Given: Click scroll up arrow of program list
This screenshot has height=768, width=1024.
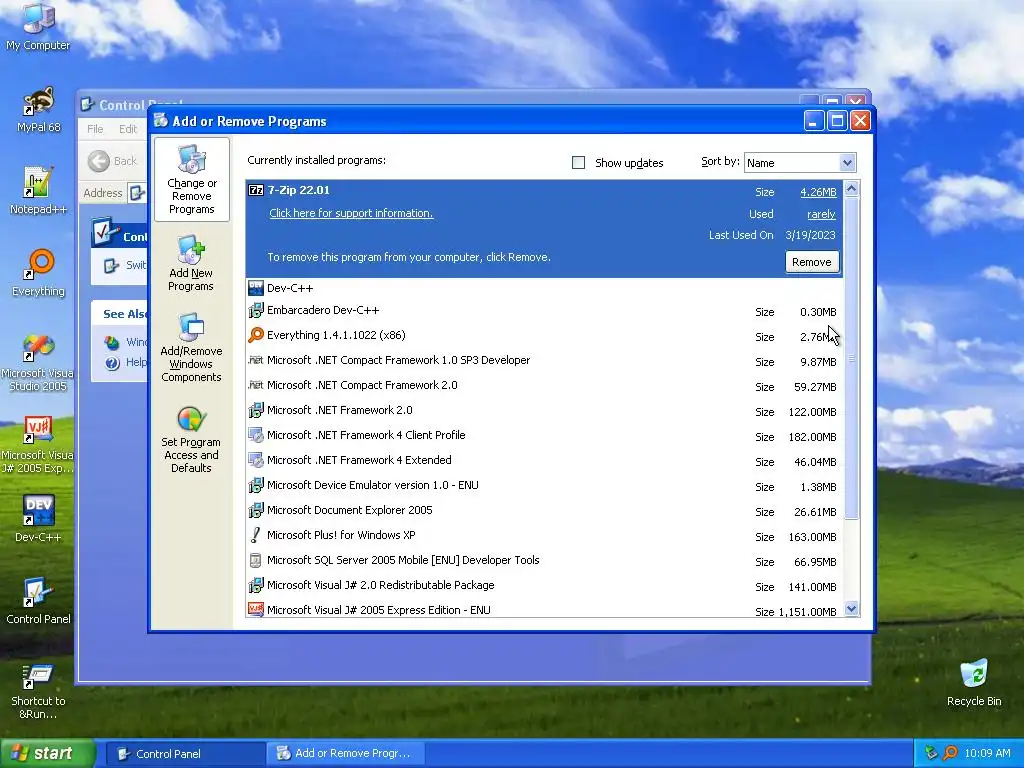Looking at the screenshot, I should tap(851, 189).
